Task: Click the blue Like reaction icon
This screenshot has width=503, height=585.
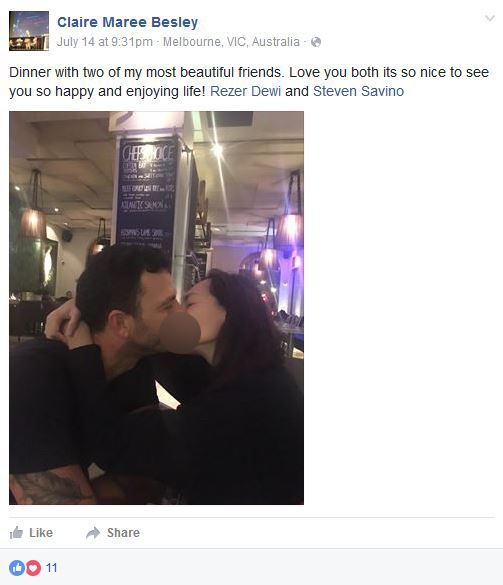Action: (x=17, y=568)
